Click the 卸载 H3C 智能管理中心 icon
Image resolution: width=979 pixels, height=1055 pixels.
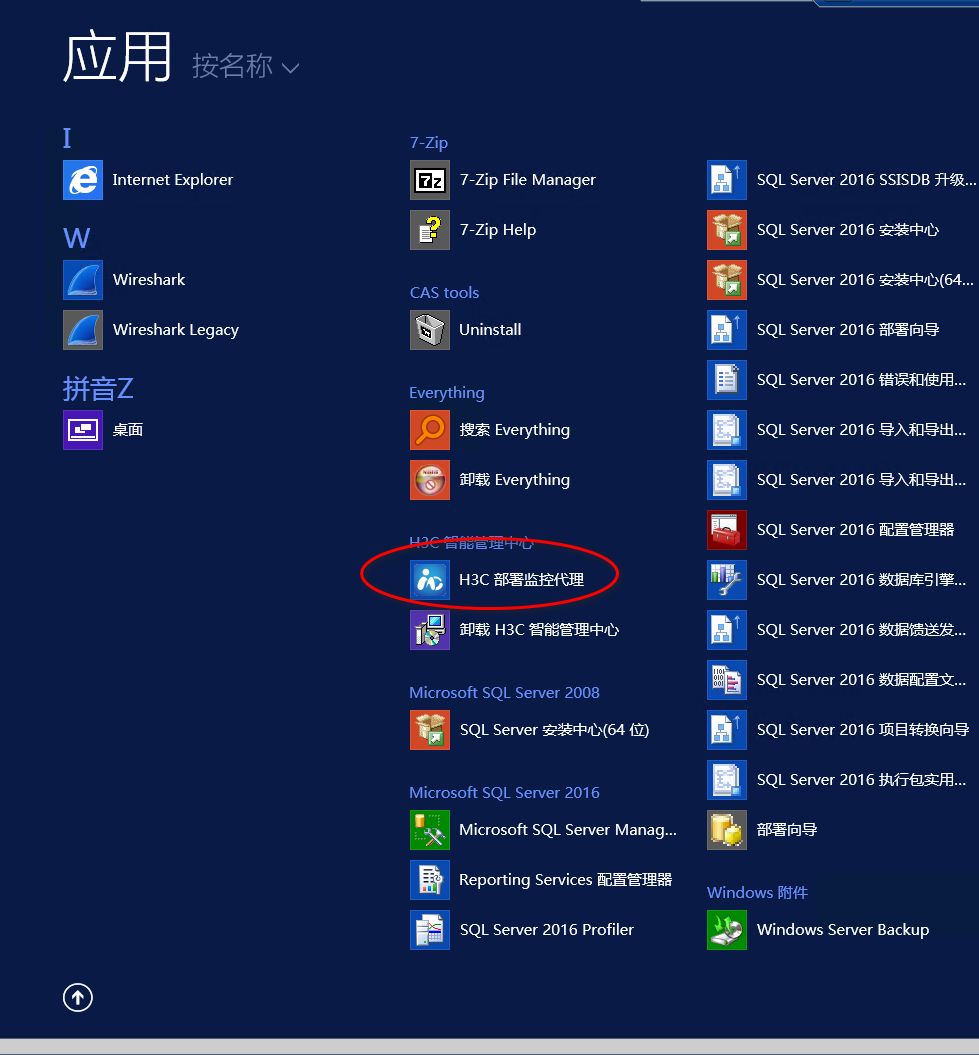point(430,630)
